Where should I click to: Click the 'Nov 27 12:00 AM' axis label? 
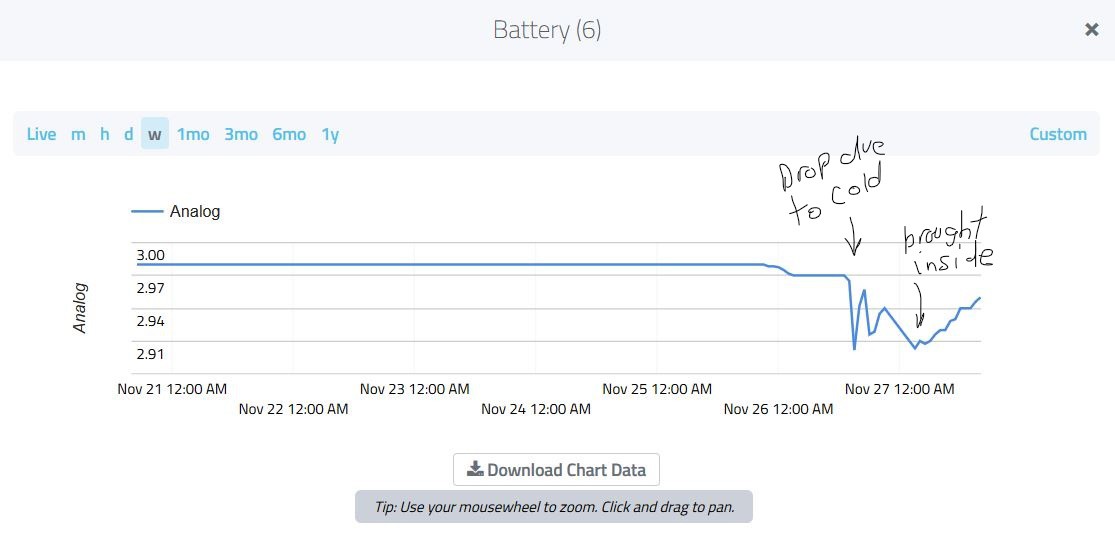pyautogui.click(x=900, y=389)
